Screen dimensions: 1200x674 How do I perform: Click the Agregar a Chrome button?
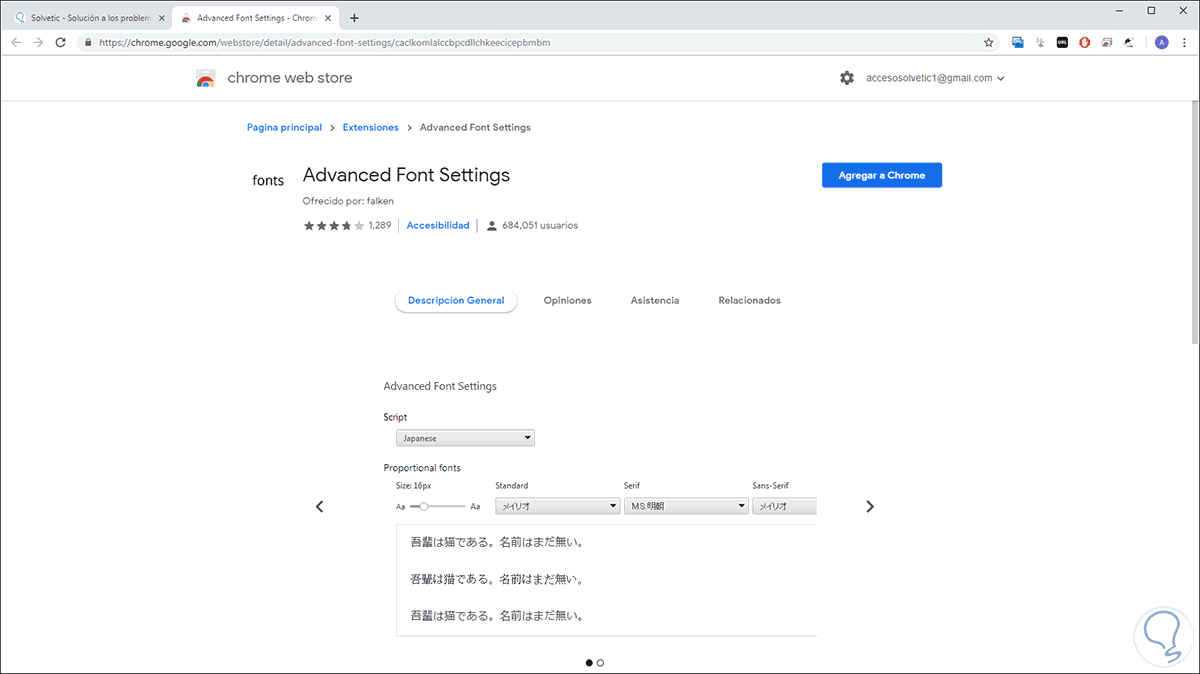[x=882, y=175]
